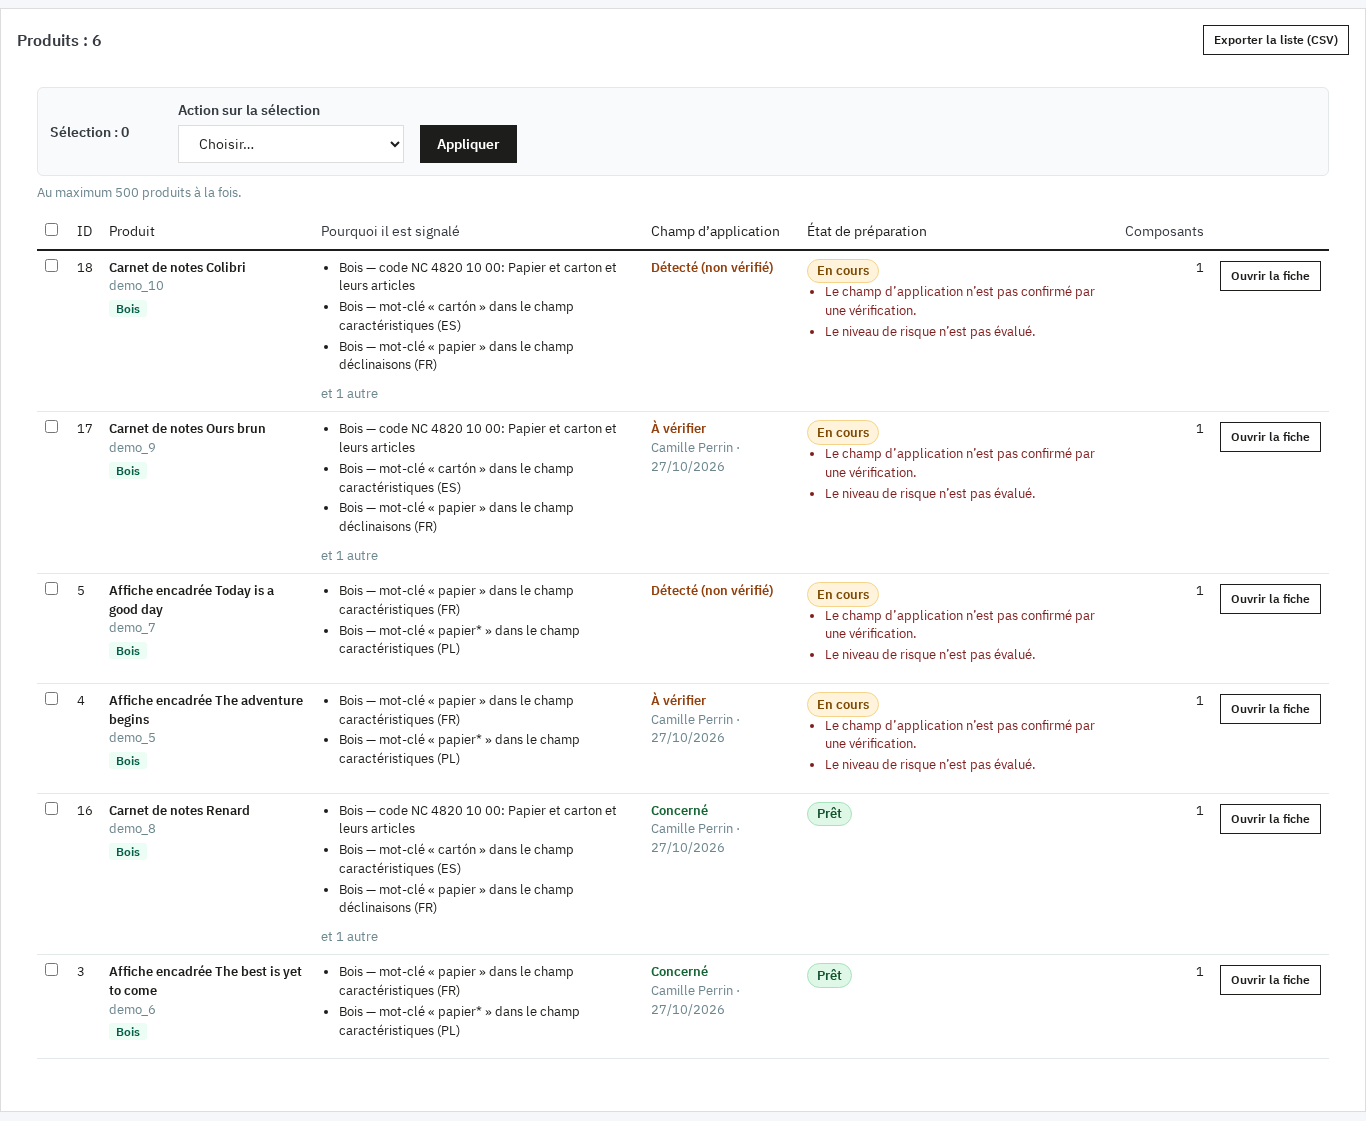Tick checkbox for Affiche encadrée Today is a good day
This screenshot has width=1366, height=1121.
(51, 589)
